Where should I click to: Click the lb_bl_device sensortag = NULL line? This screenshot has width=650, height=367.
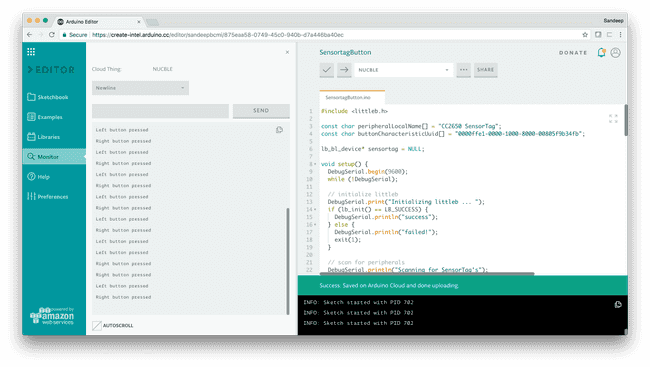click(373, 149)
